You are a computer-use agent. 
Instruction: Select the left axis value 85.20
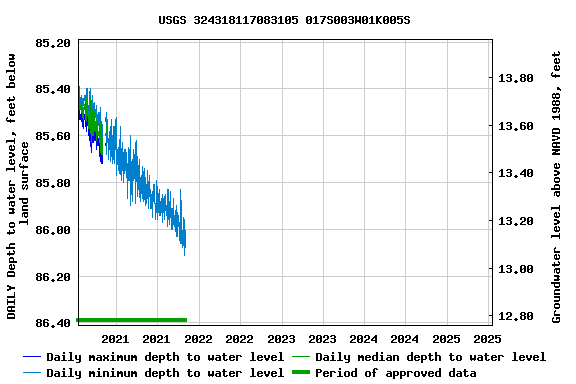coord(53,43)
